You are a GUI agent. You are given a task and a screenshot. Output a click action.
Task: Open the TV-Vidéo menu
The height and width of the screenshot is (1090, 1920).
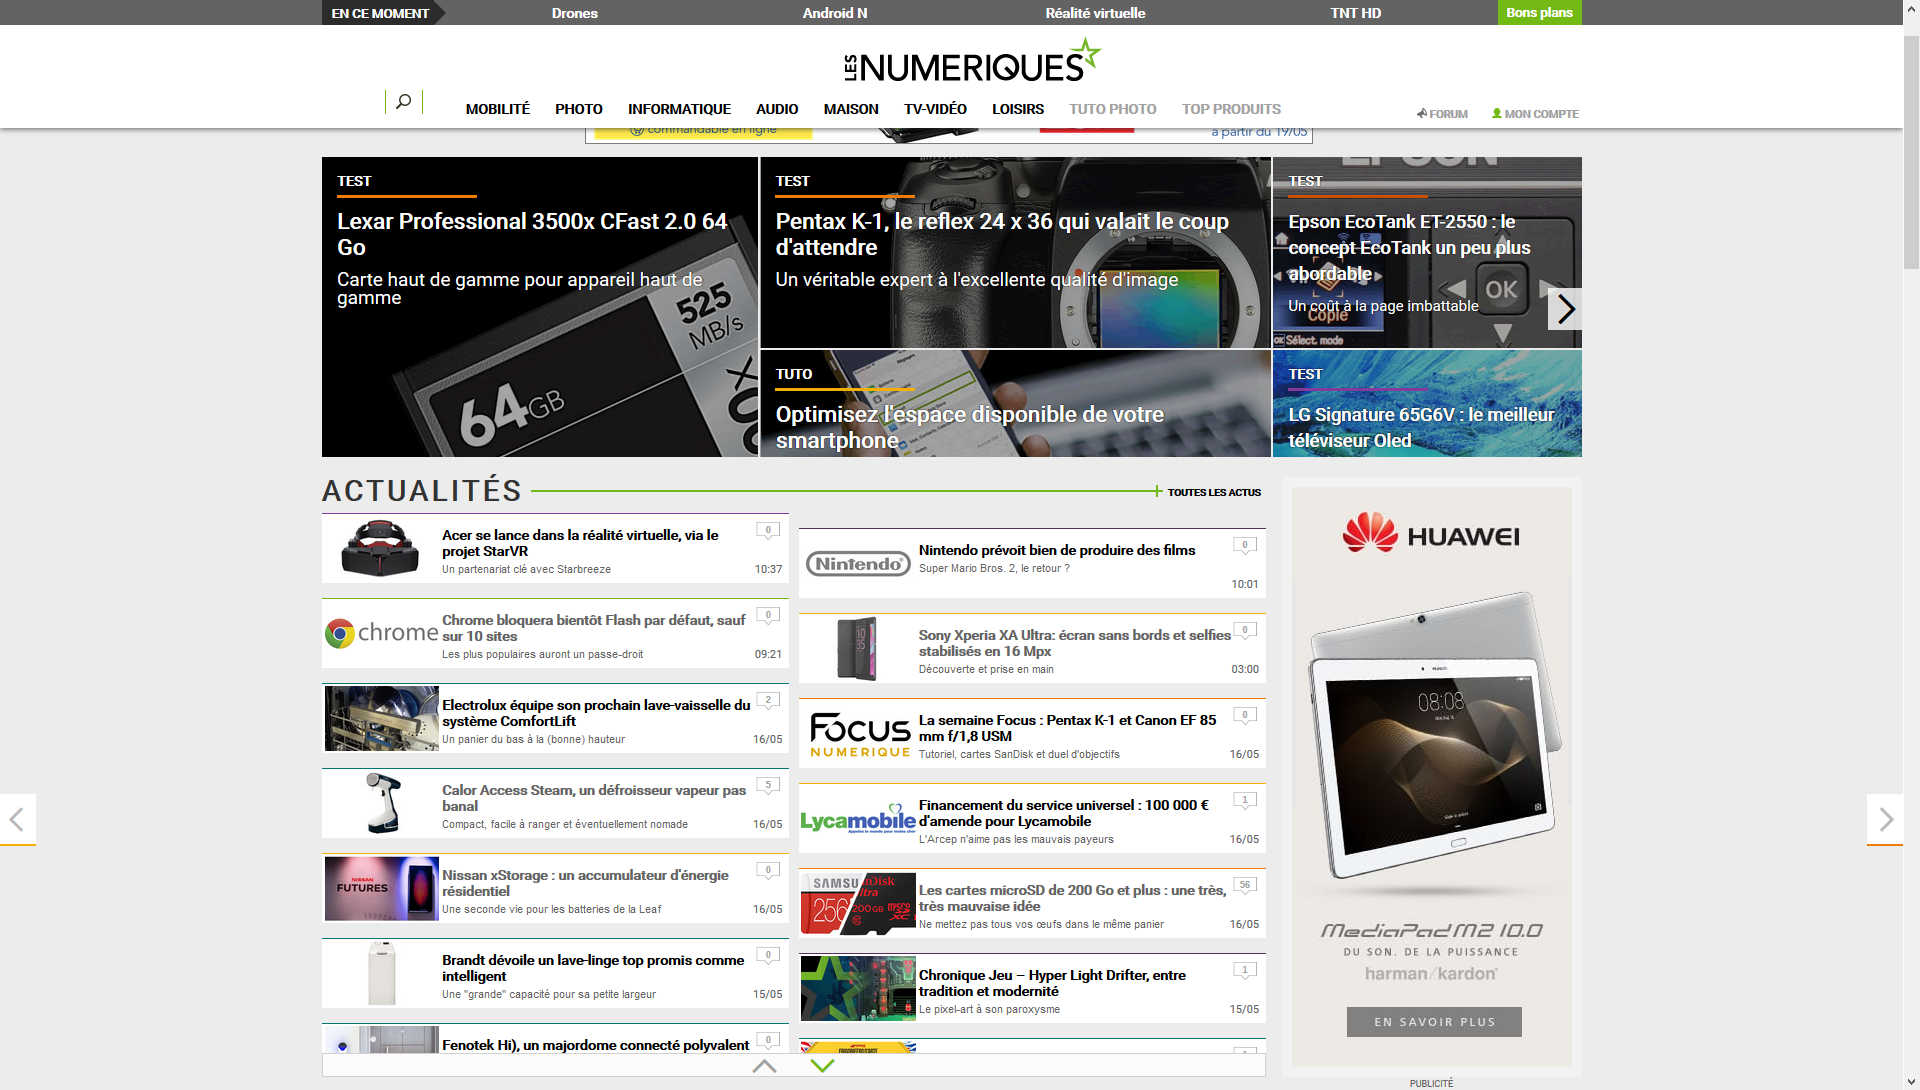935,109
